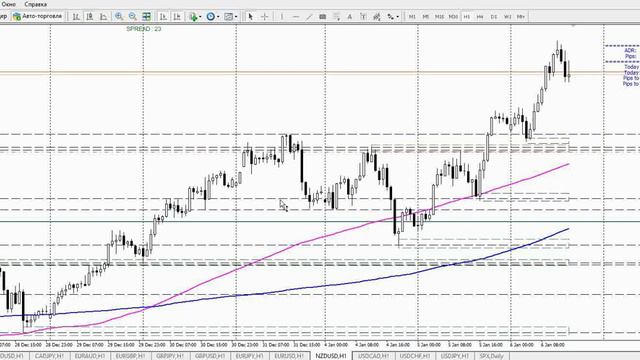Switch chart to bar chart mode

[x=76, y=17]
